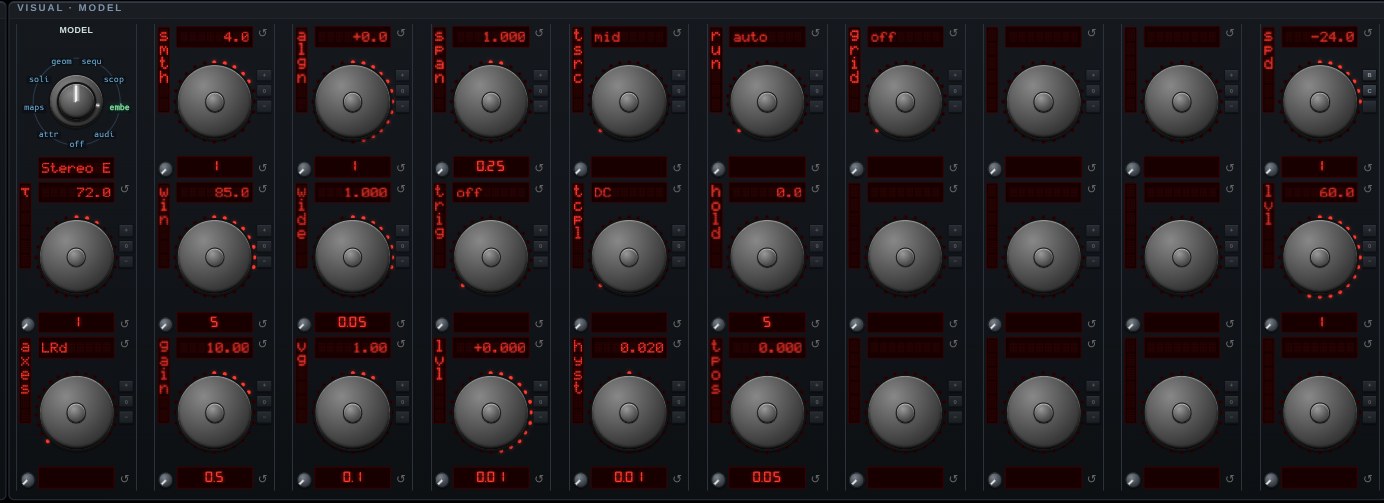The height and width of the screenshot is (503, 1384).
Task: Select the 'maps' model mode
Action: [x=35, y=106]
